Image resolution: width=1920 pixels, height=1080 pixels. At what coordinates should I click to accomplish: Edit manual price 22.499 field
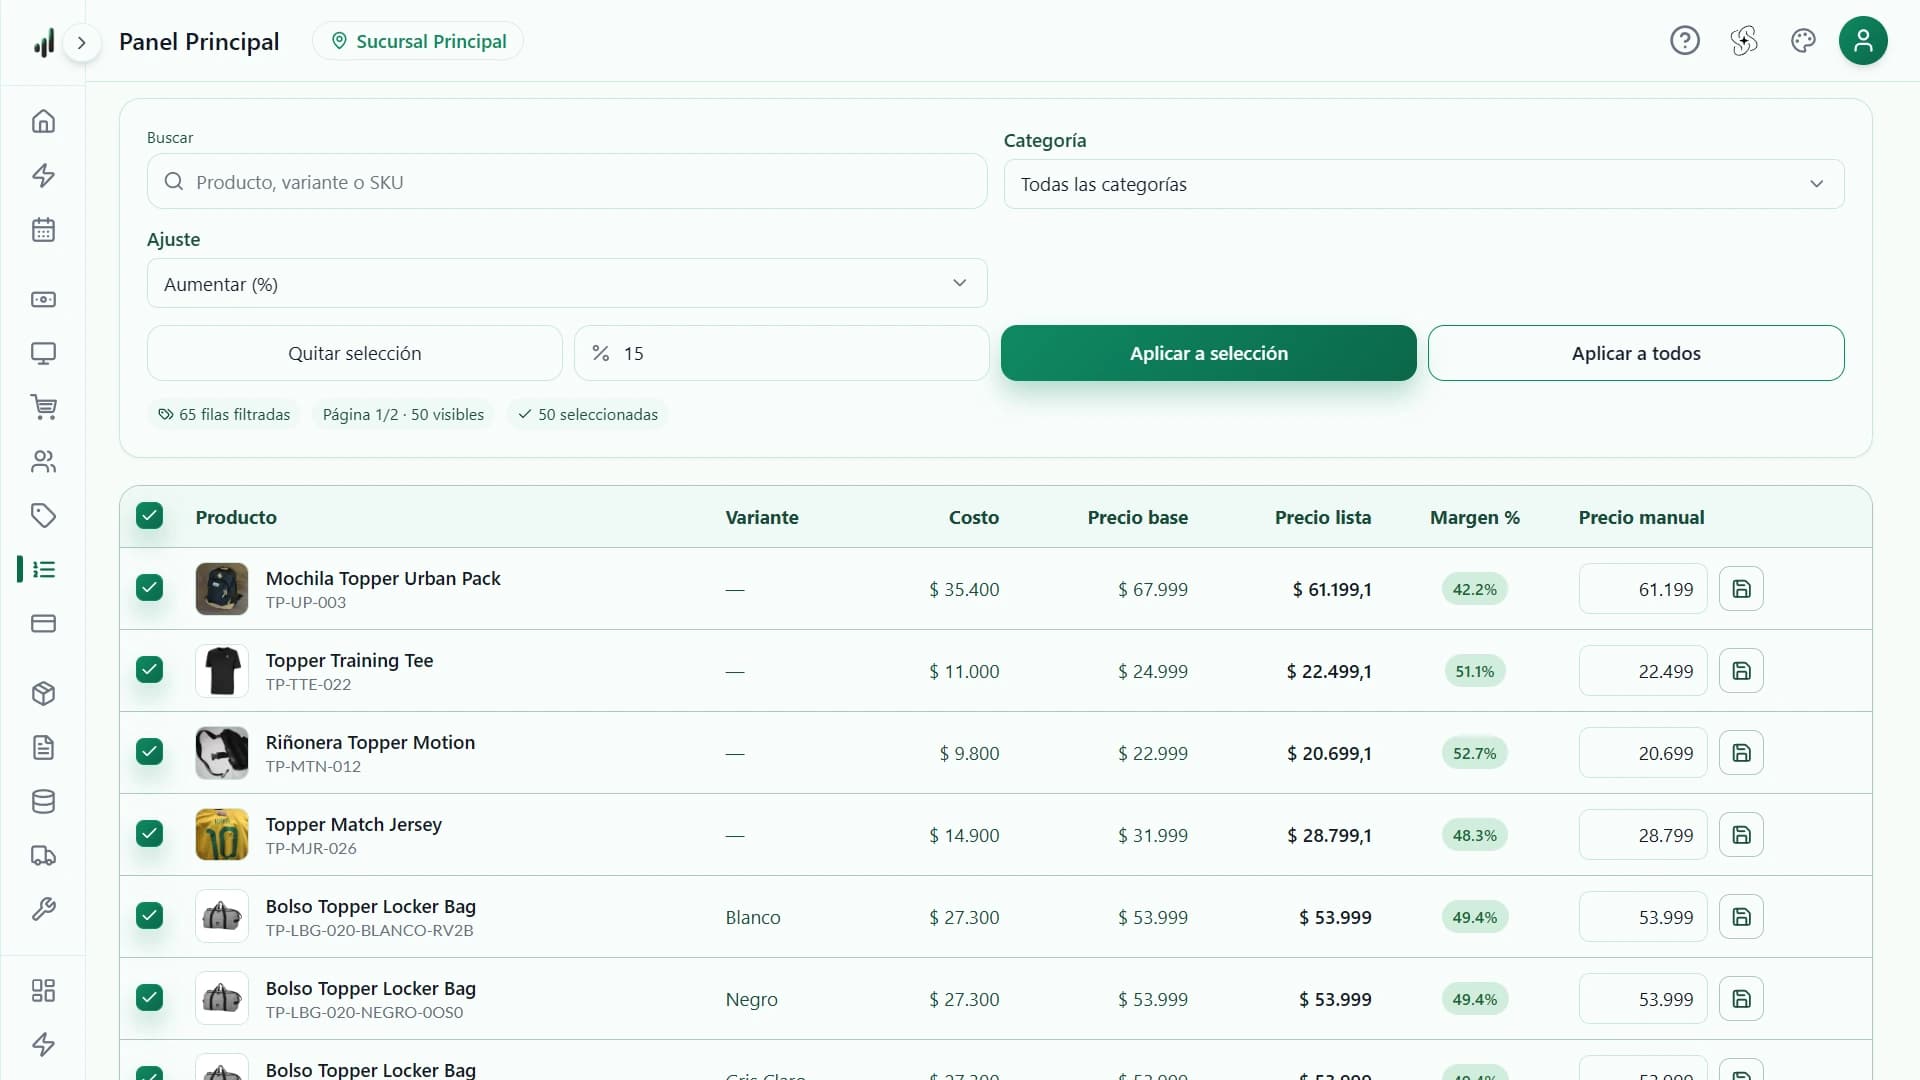tap(1643, 671)
